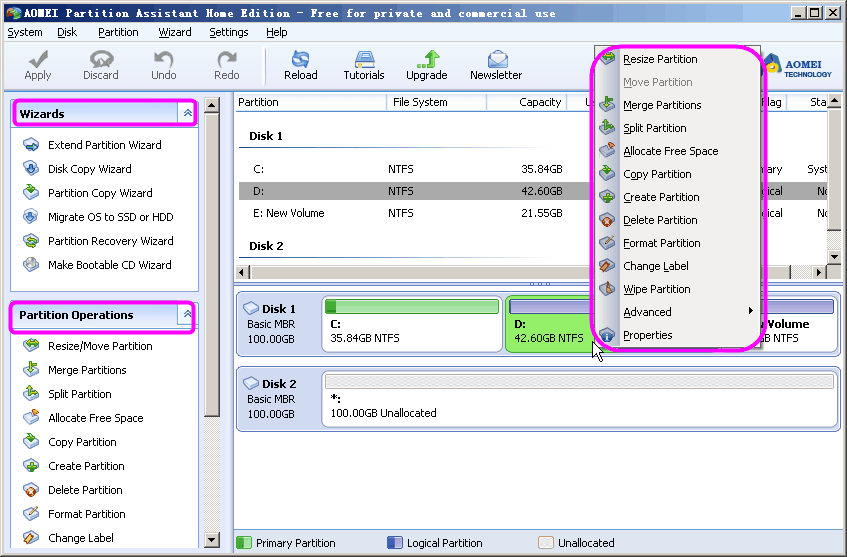Open the Newsletter toolbar icon
Viewport: 847px width, 557px height.
point(497,58)
